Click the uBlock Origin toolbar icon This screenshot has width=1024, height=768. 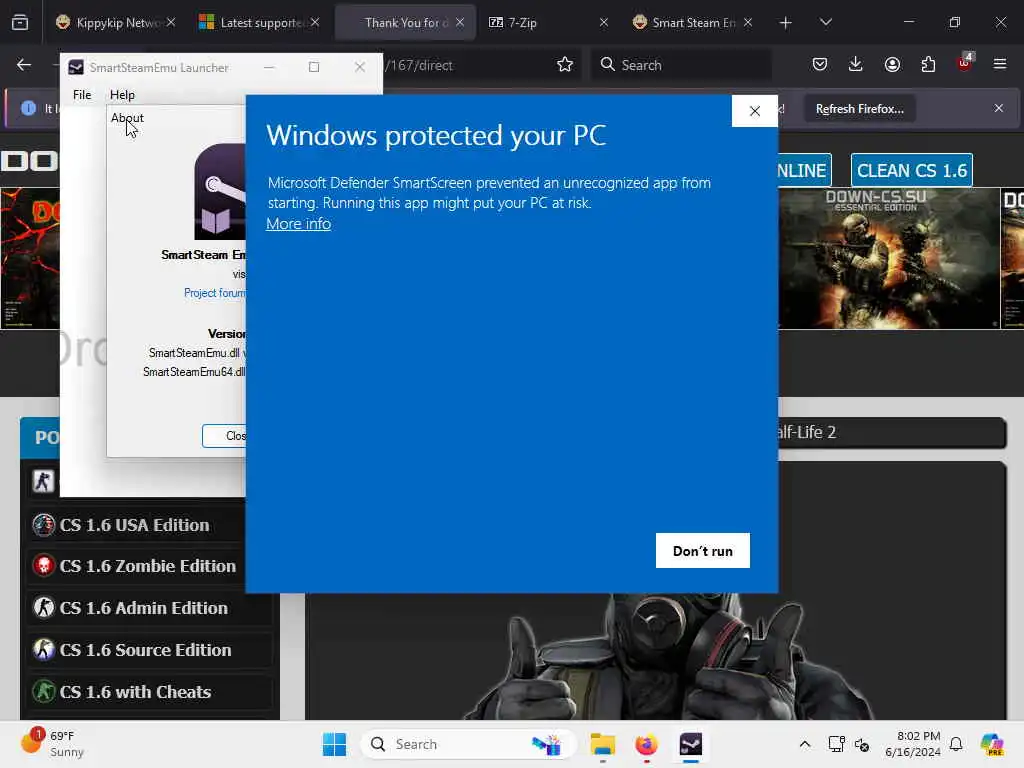(x=965, y=63)
